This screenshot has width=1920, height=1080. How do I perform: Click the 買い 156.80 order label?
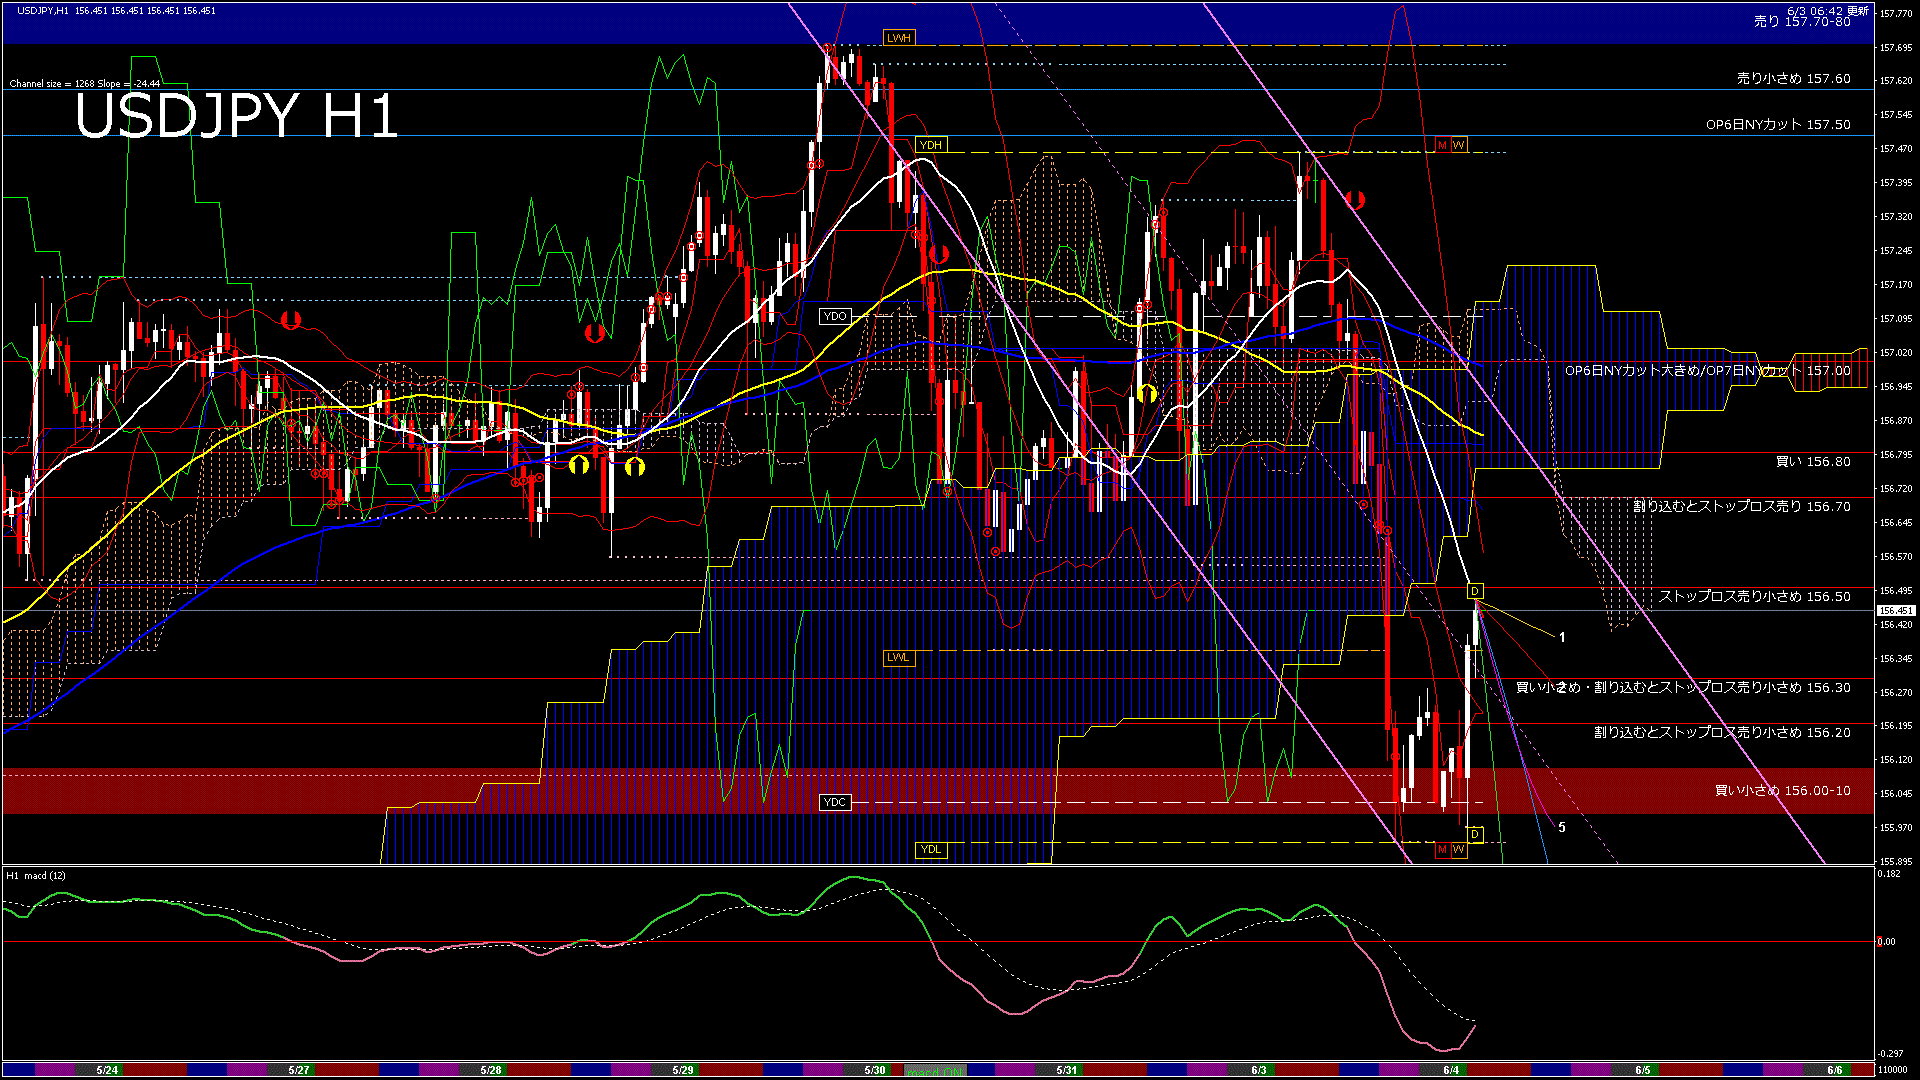pos(1812,461)
